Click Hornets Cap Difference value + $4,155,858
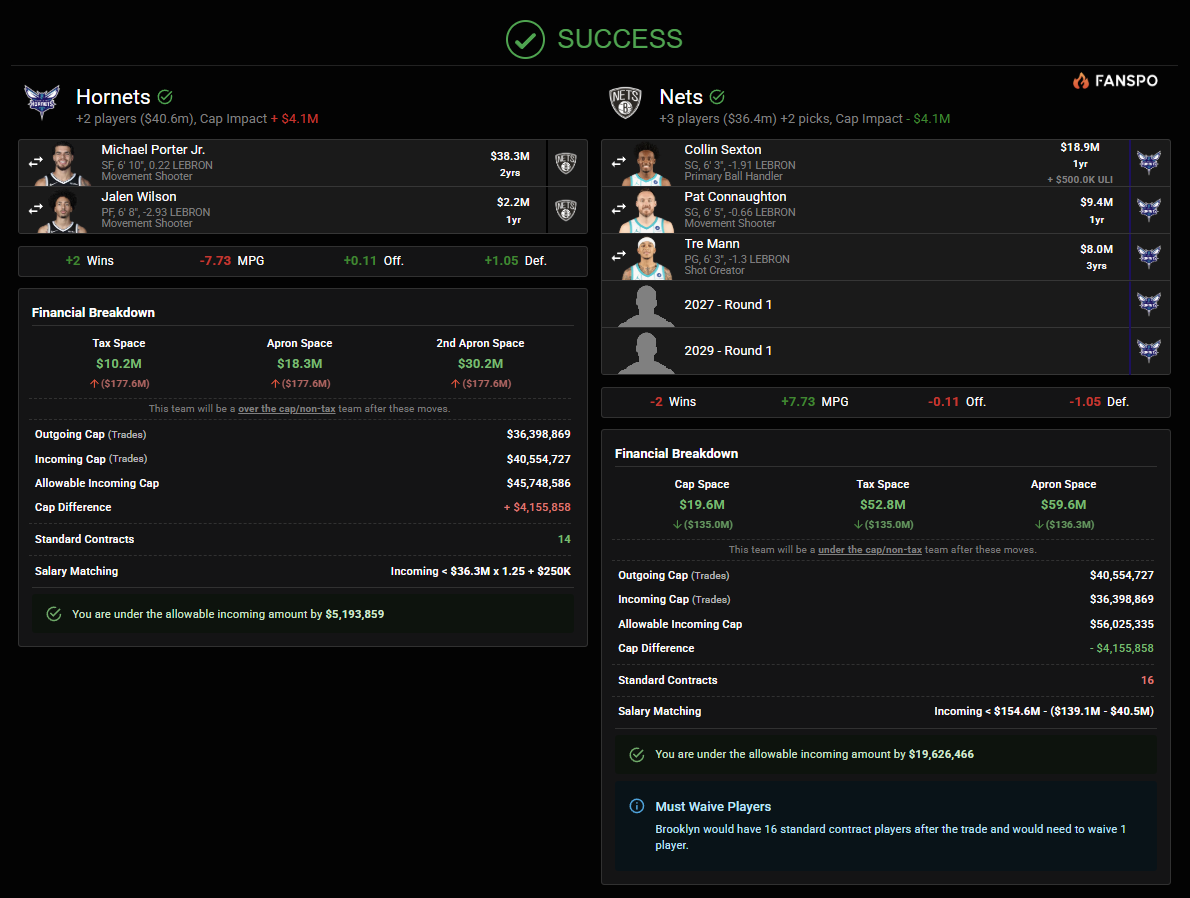Screen dimensions: 1190x898 (537, 507)
